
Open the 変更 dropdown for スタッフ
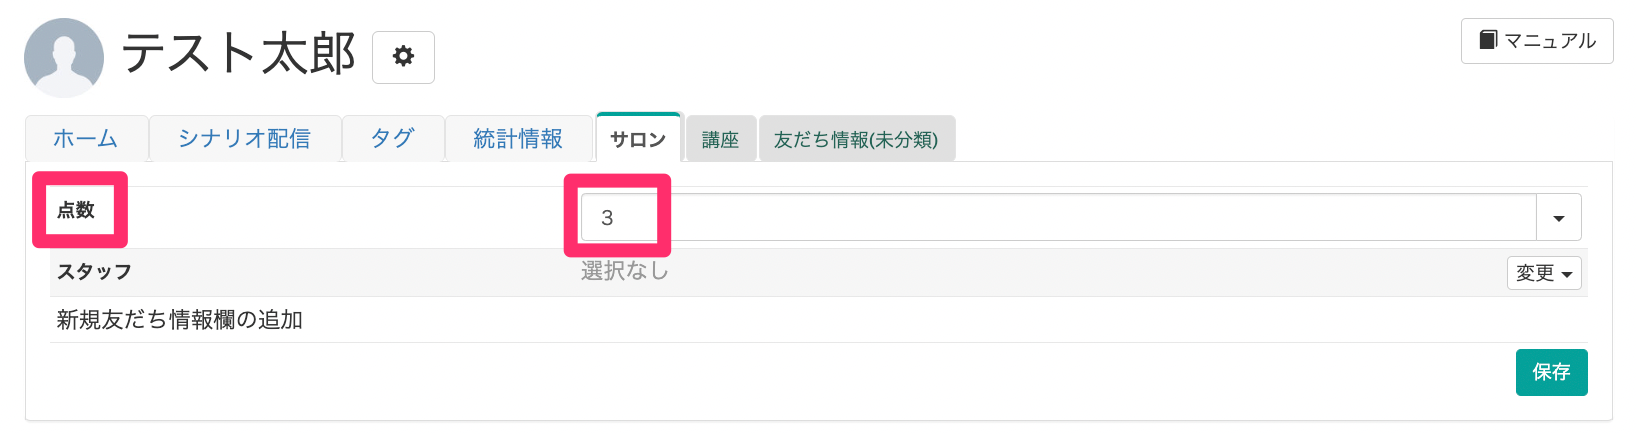(x=1543, y=273)
